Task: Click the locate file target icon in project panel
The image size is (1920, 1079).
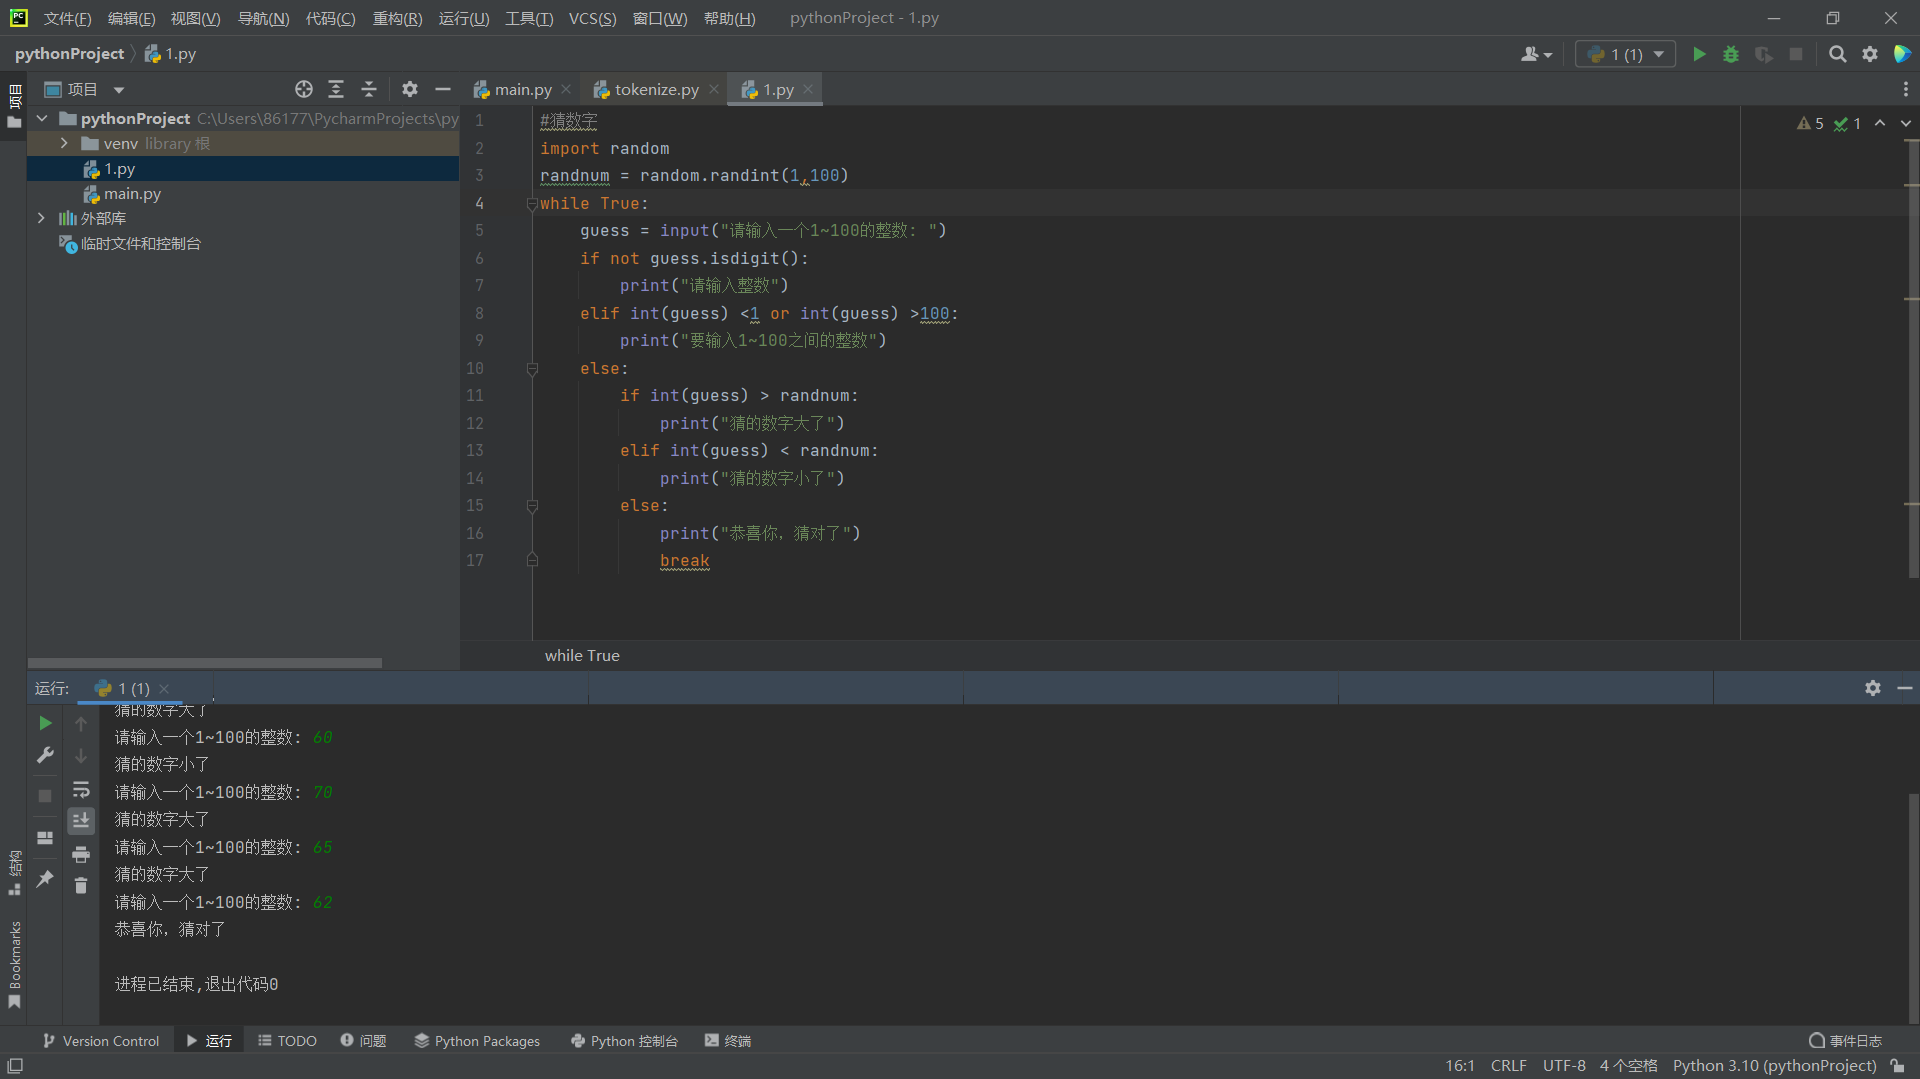Action: click(304, 89)
